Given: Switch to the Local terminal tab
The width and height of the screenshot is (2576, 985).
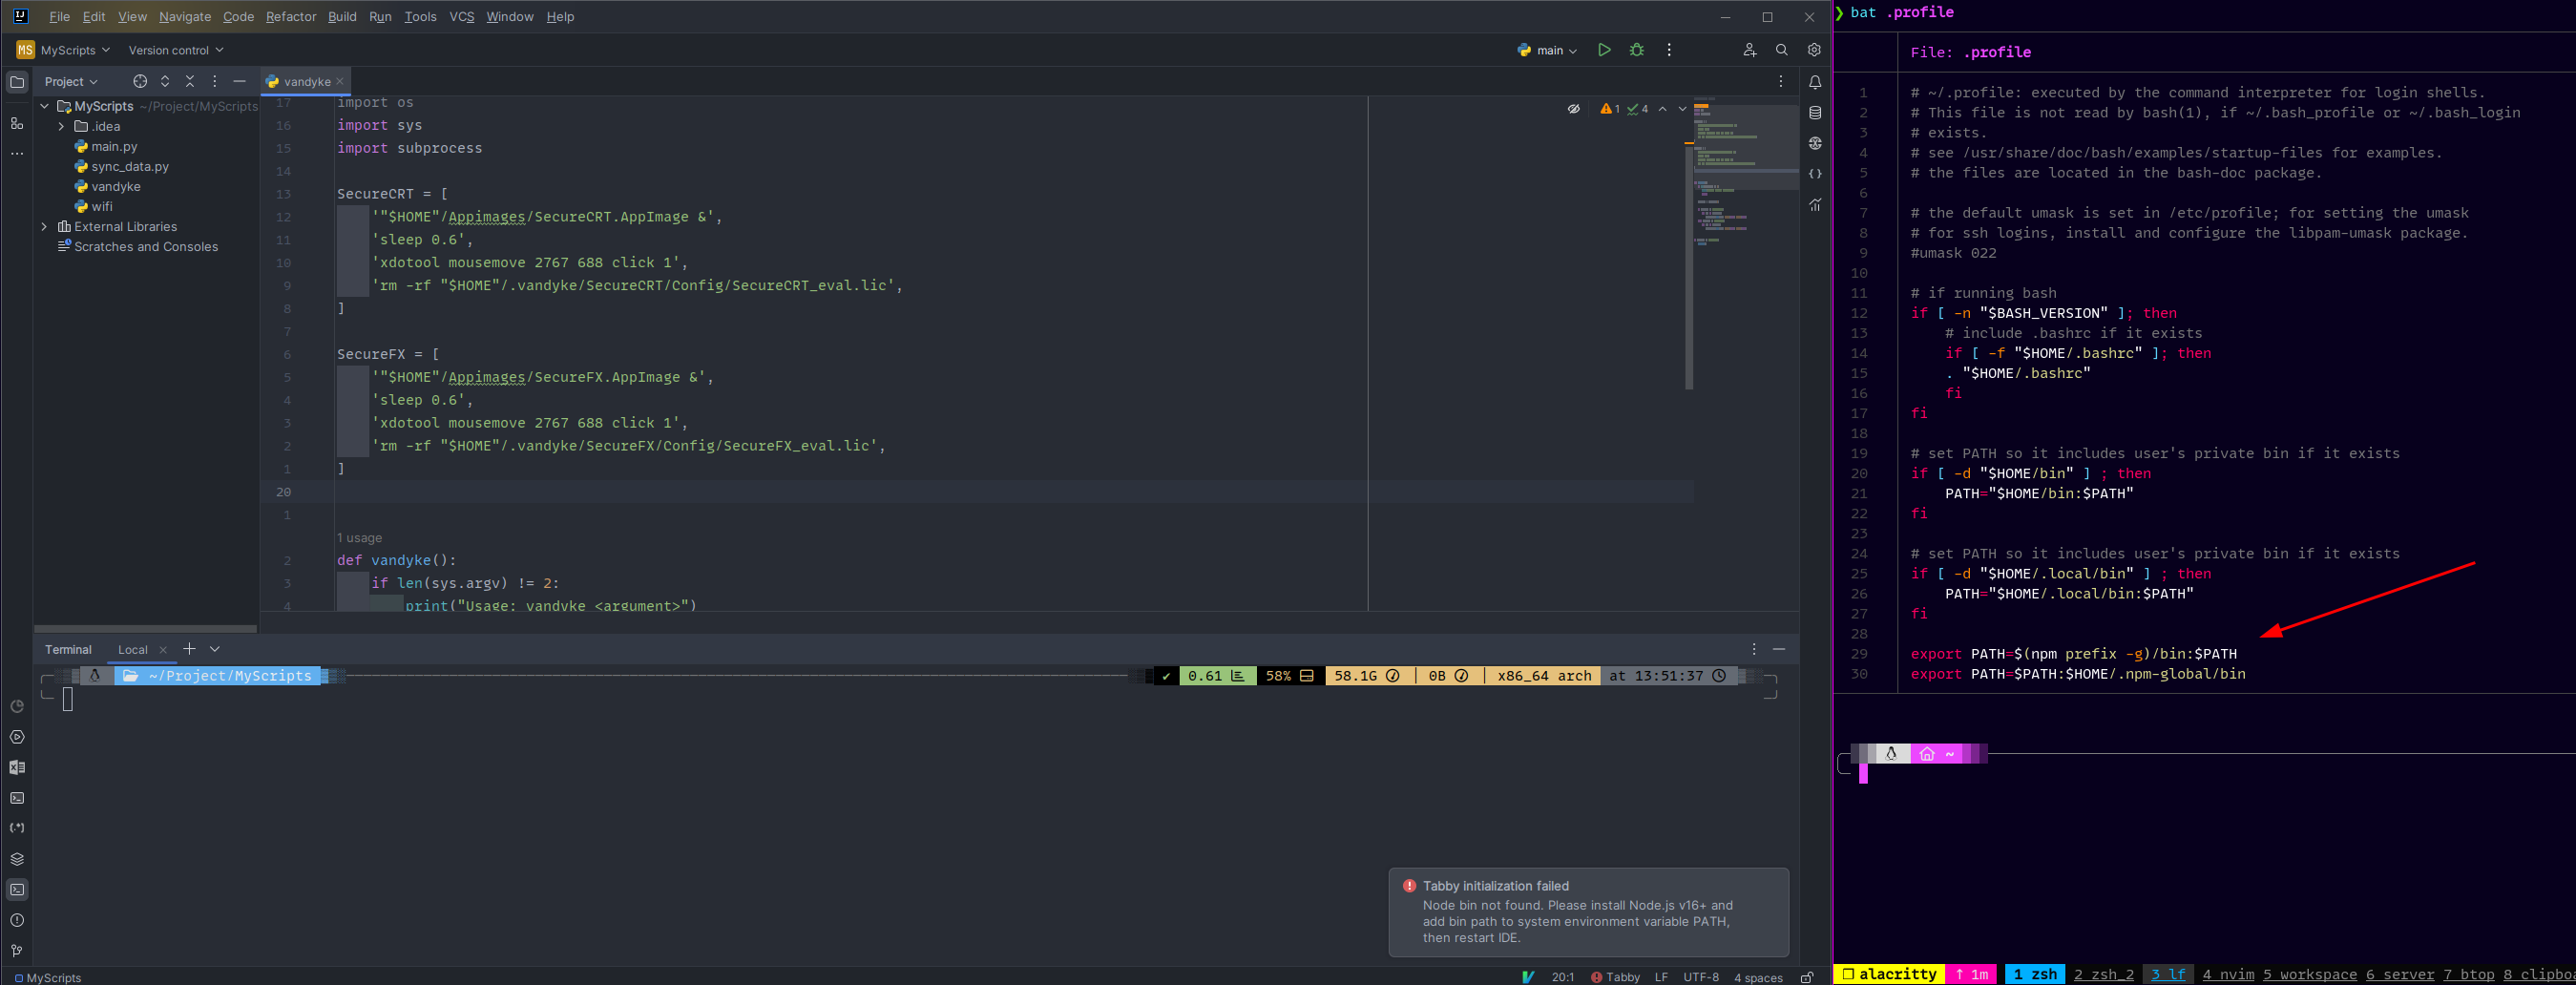Looking at the screenshot, I should click(x=133, y=649).
